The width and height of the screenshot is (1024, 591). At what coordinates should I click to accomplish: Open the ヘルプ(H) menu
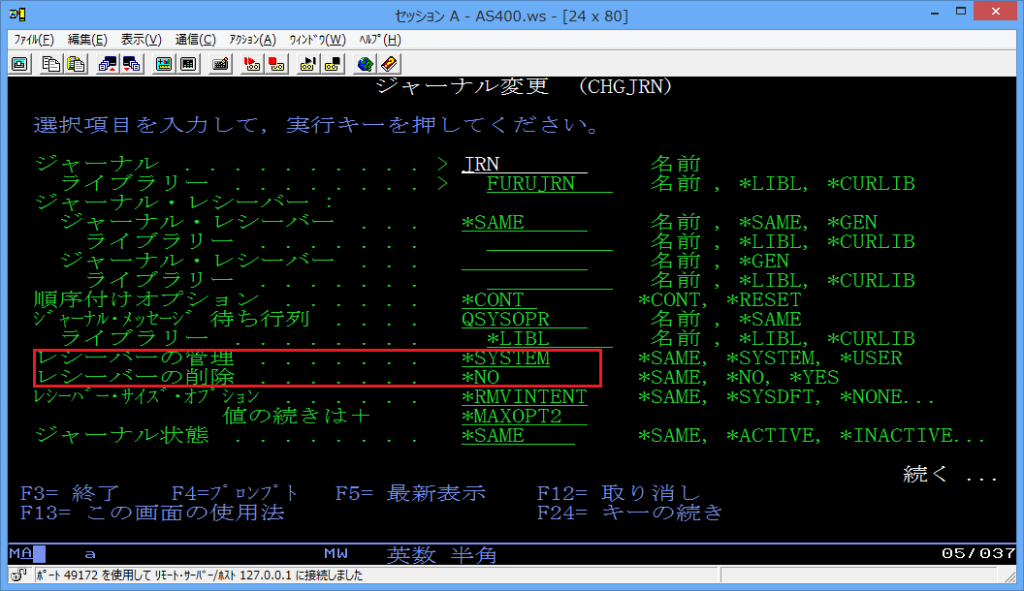coord(380,40)
